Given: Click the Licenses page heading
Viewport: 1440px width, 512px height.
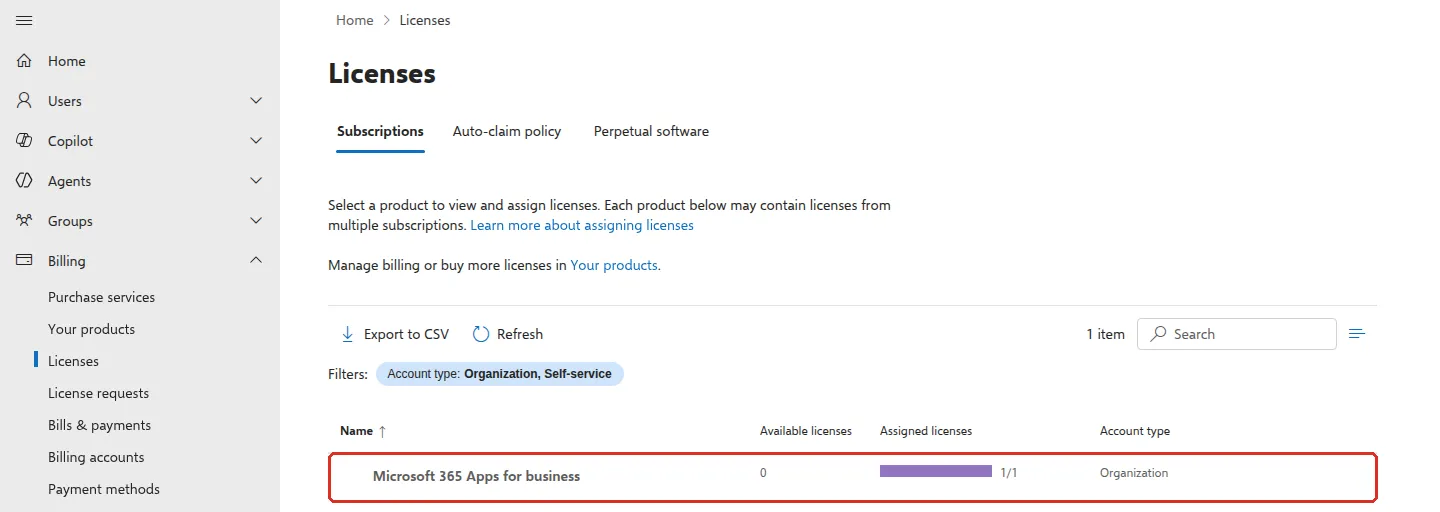Looking at the screenshot, I should 382,73.
